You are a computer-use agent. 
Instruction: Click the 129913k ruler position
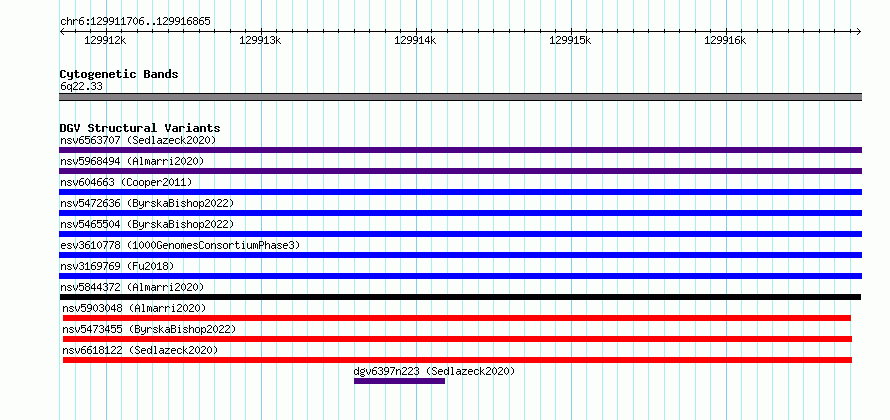pyautogui.click(x=260, y=40)
